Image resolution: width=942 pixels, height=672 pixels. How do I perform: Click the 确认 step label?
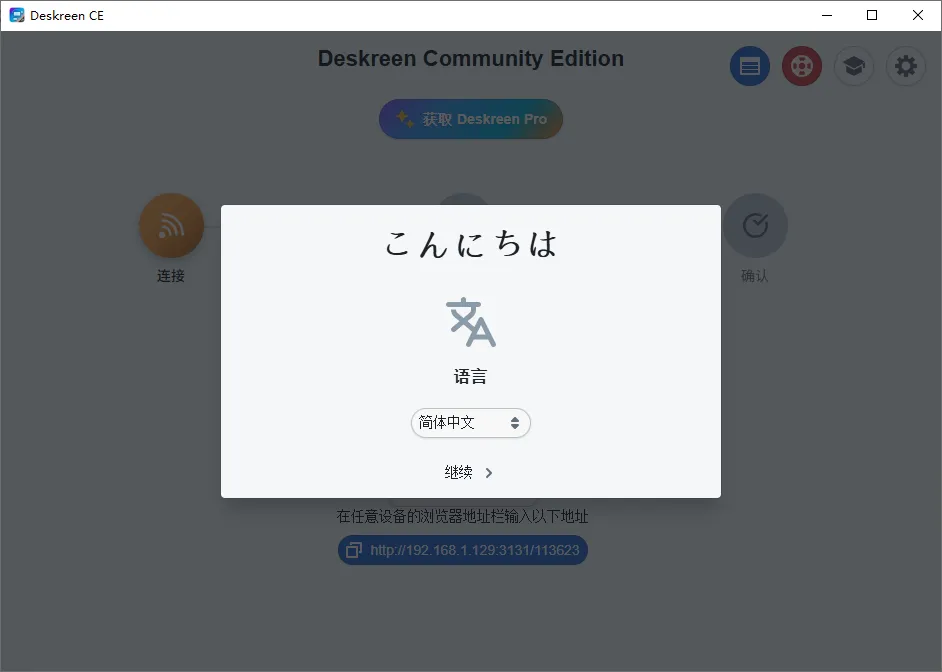tap(755, 276)
